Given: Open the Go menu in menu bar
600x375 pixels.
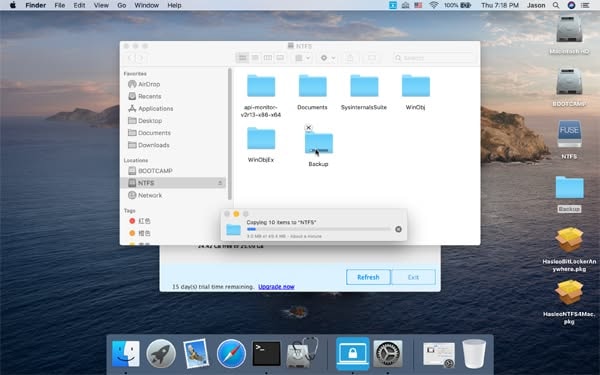Looking at the screenshot, I should click(x=122, y=5).
